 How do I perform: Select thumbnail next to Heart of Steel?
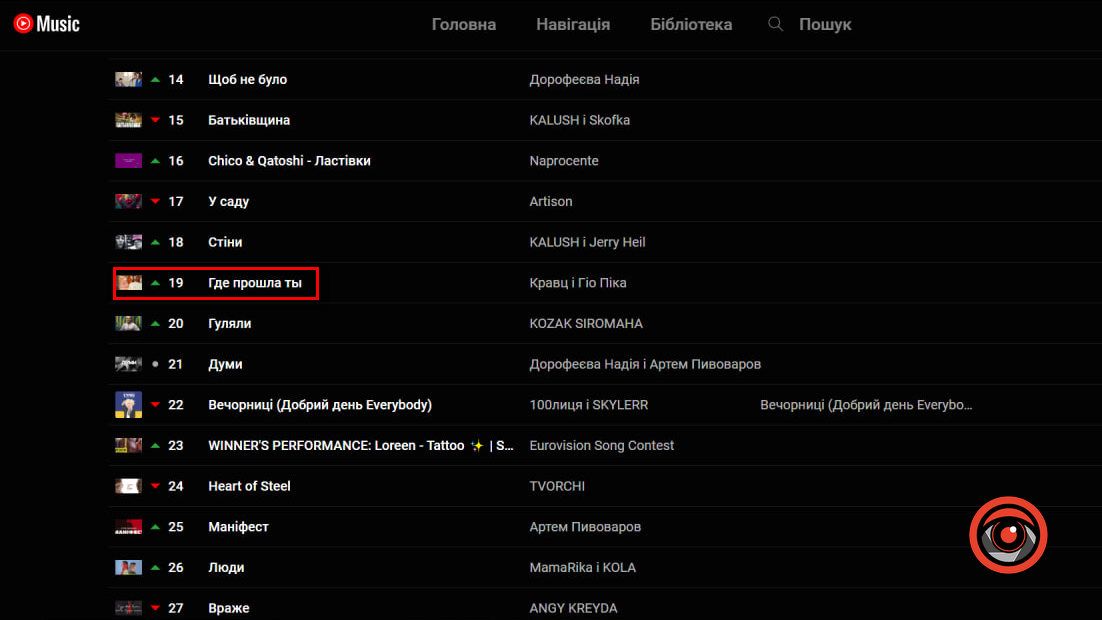tap(128, 486)
